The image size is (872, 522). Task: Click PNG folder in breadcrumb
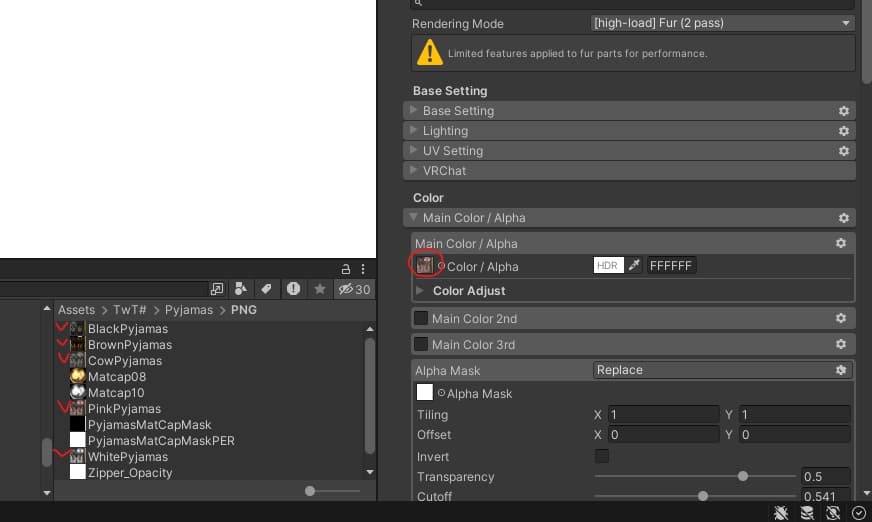tap(244, 310)
